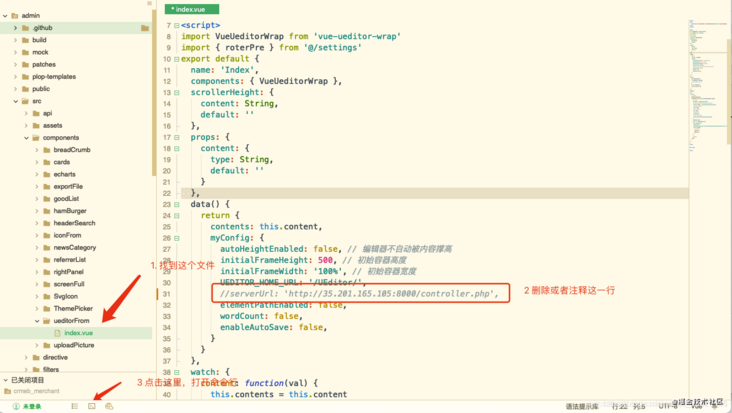The width and height of the screenshot is (732, 413).
Task: Expand the directive folder
Action: point(26,357)
